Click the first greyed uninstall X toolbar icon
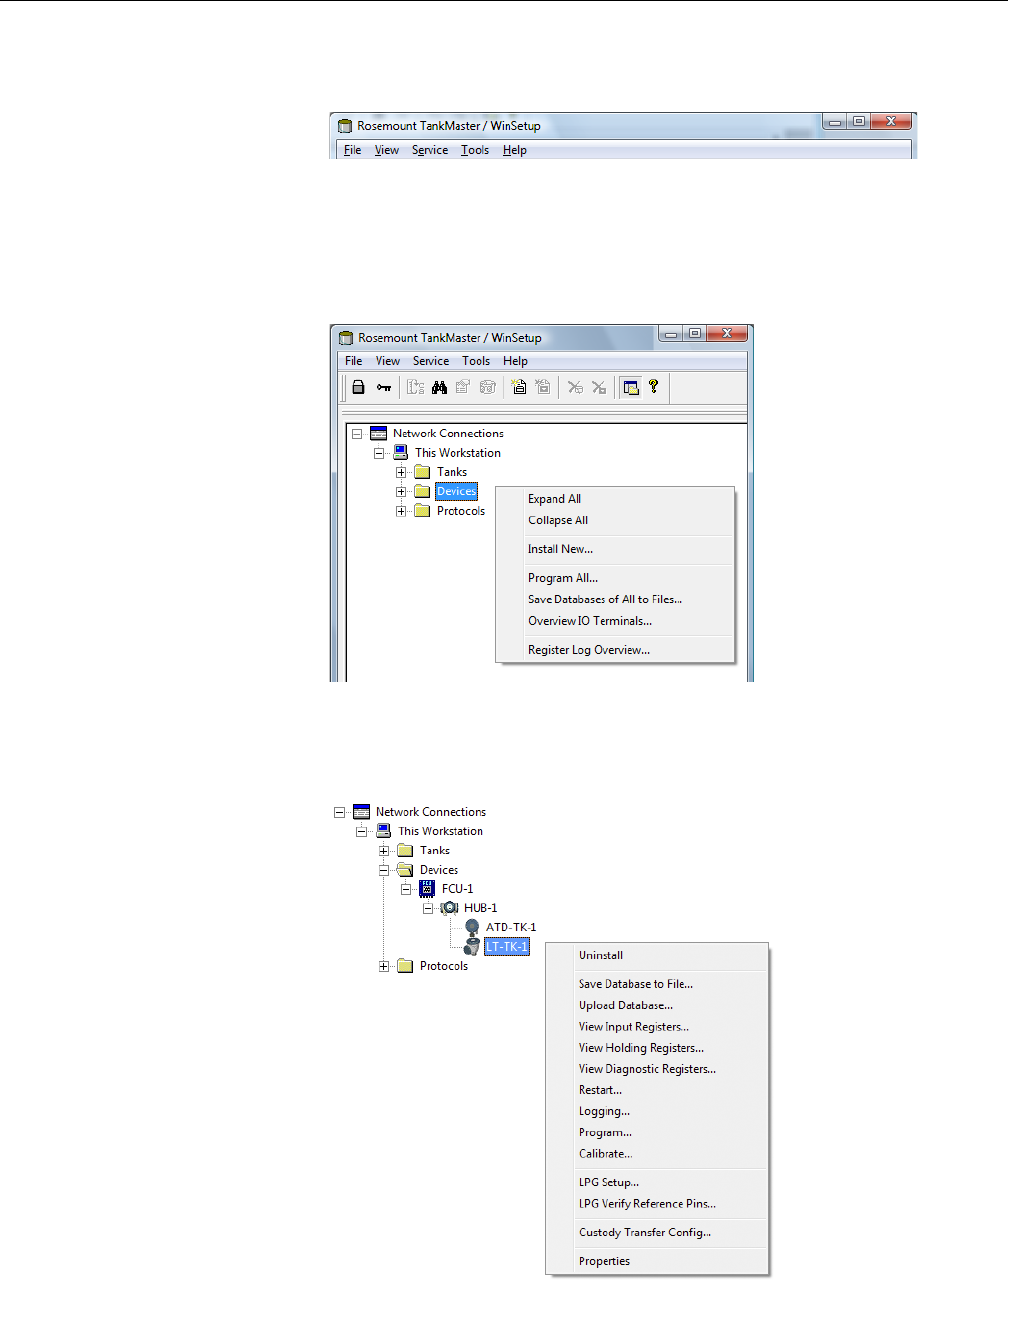This screenshot has width=1027, height=1321. pyautogui.click(x=575, y=387)
